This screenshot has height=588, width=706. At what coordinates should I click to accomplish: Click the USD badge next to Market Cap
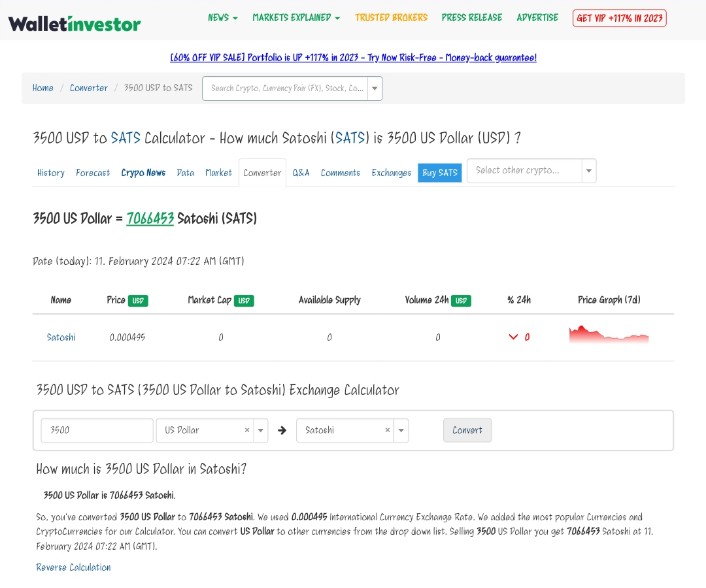pos(244,300)
